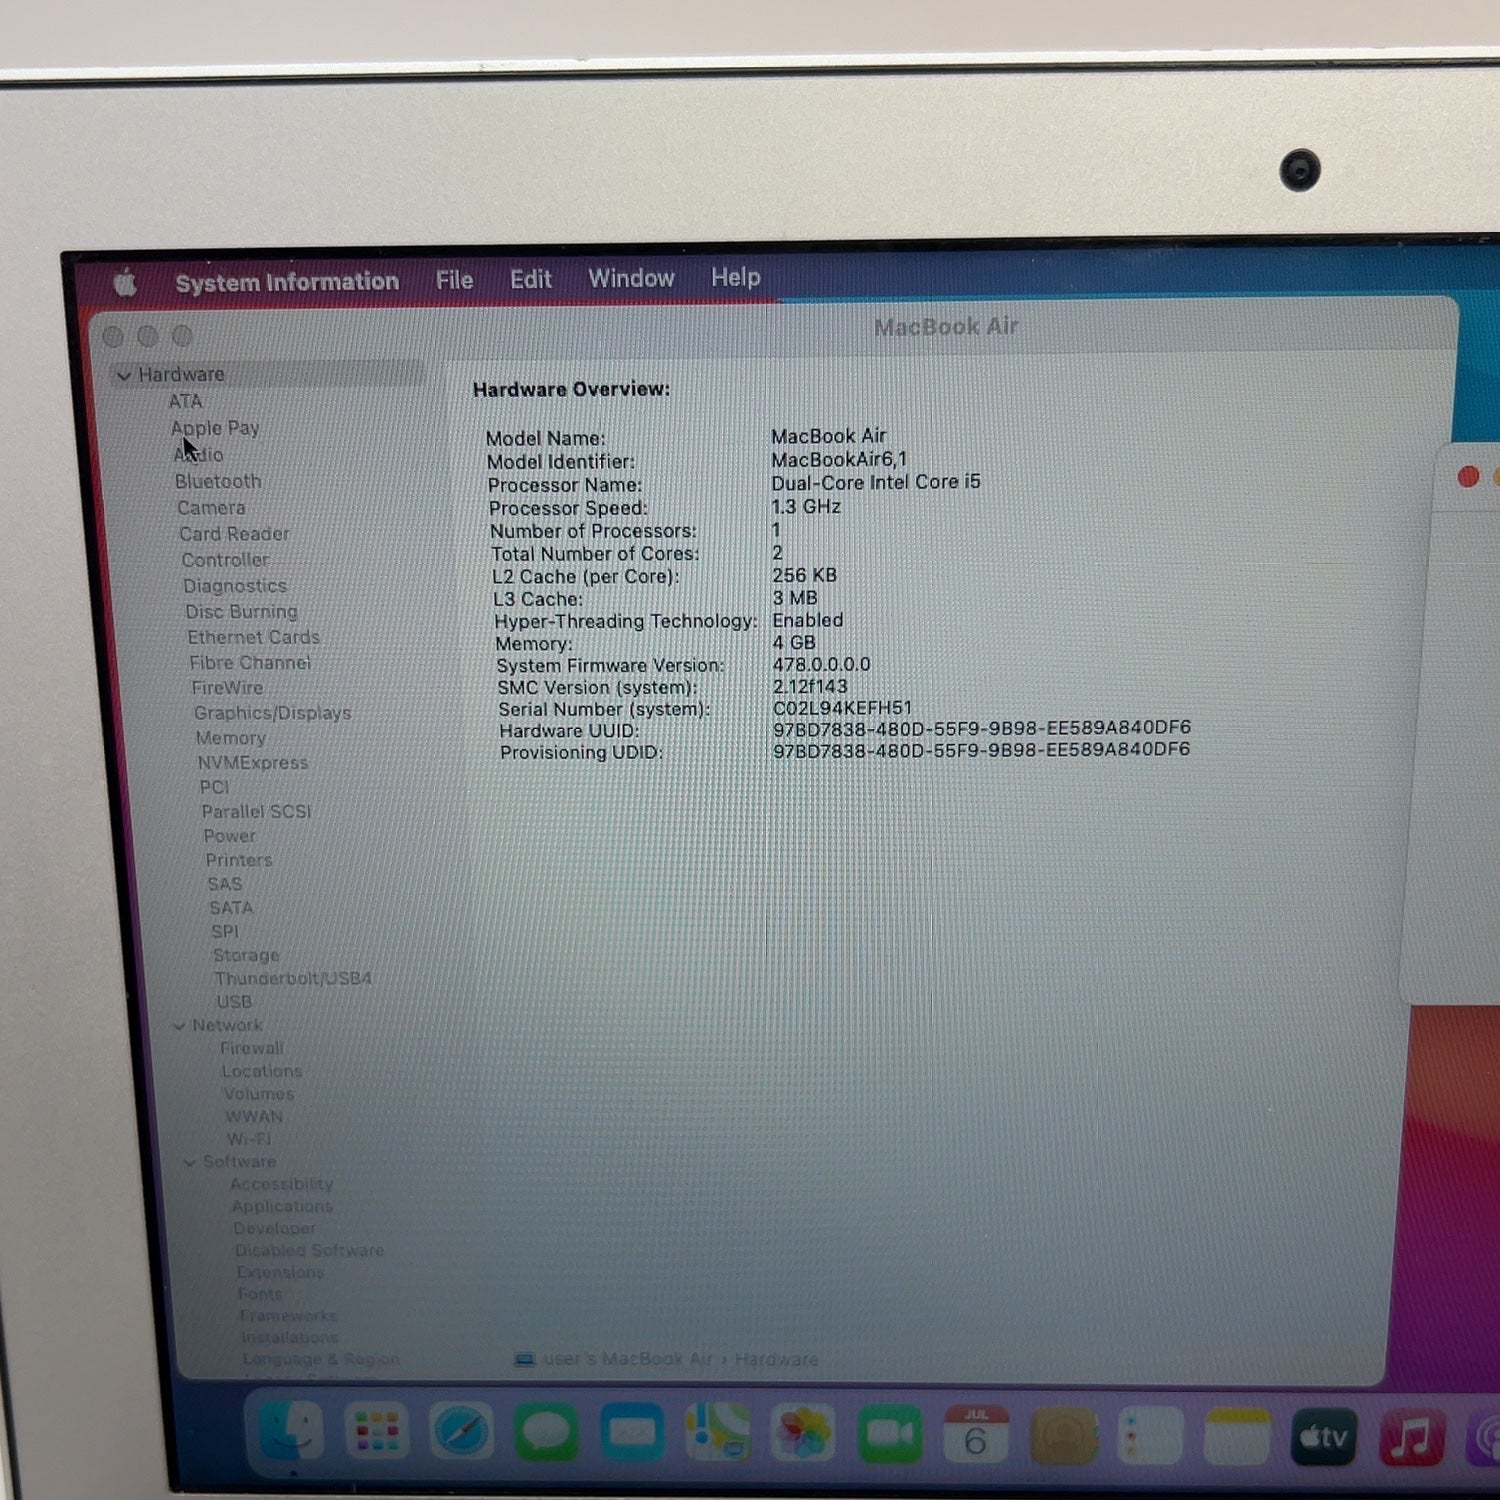This screenshot has height=1500, width=1500.
Task: Collapse the Hardware section chevron
Action: 124,376
